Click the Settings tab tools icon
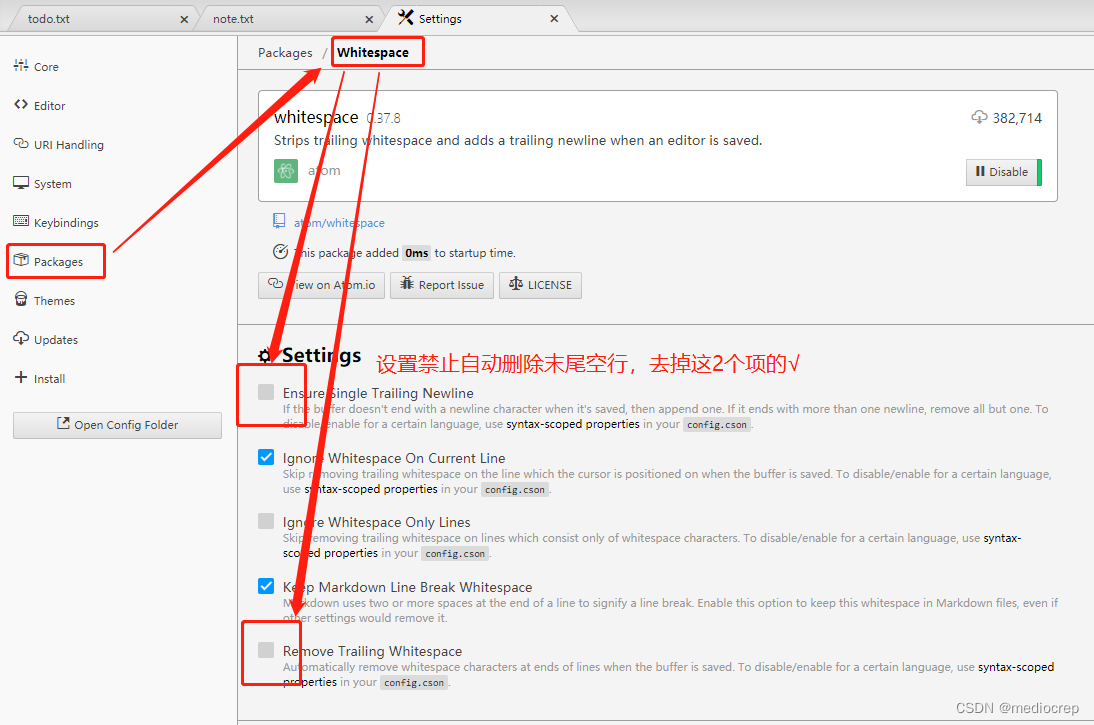 point(405,18)
